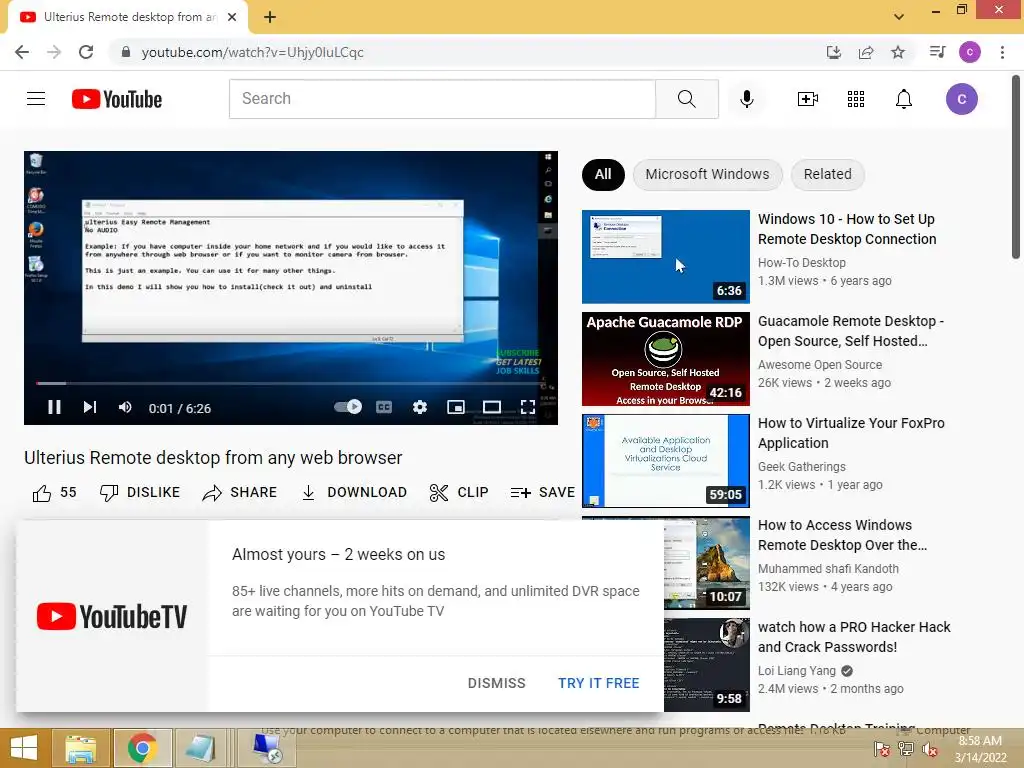Open the YouTube apps grid

click(856, 99)
